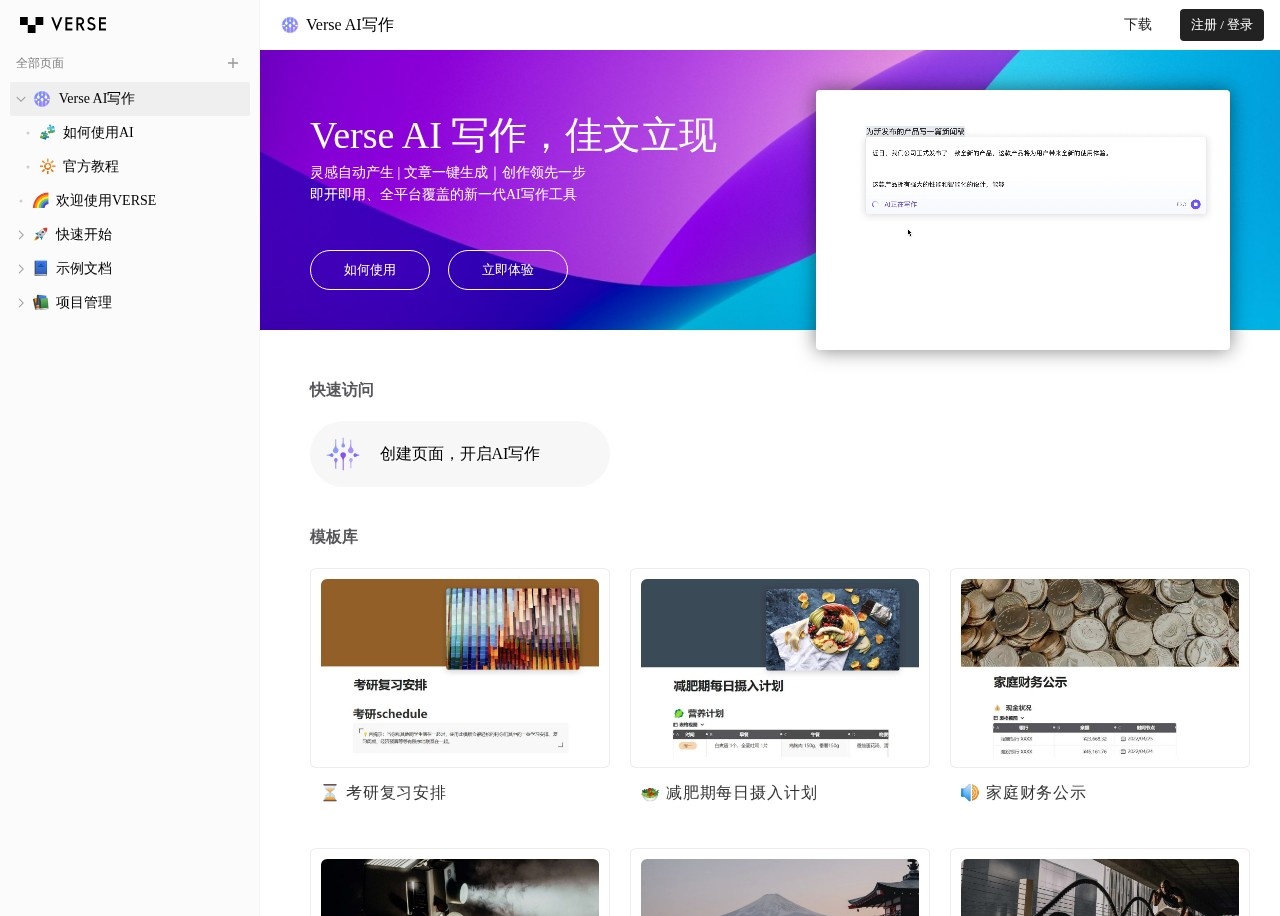Screen dimensions: 1280x916
Task: Click the Verse AI写作 header icon
Action: coord(290,25)
